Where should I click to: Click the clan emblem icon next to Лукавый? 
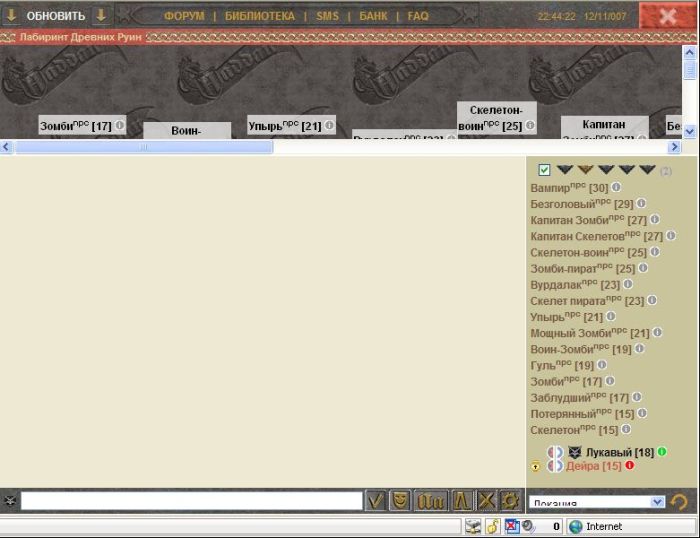(x=575, y=452)
